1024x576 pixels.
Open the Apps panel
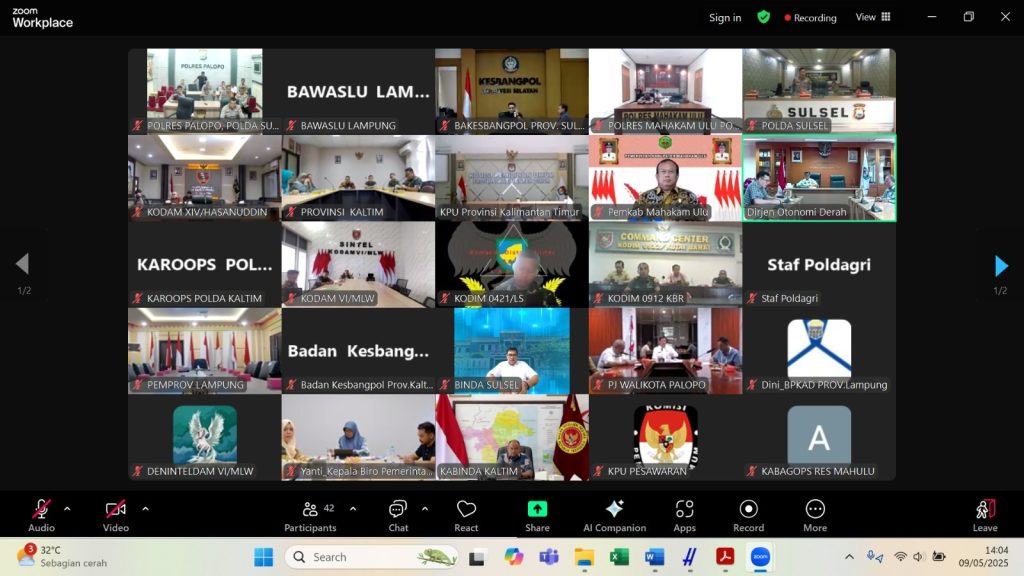coord(684,515)
